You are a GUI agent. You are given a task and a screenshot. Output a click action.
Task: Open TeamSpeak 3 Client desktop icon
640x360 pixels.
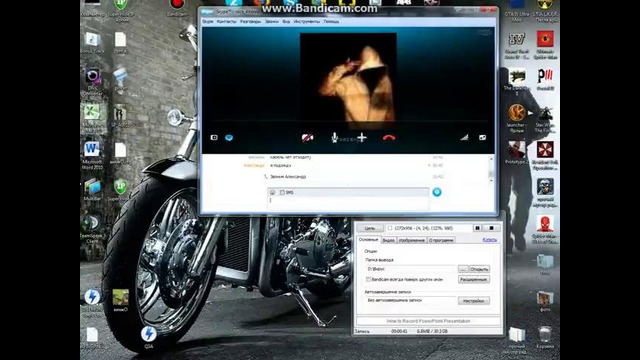click(x=92, y=229)
